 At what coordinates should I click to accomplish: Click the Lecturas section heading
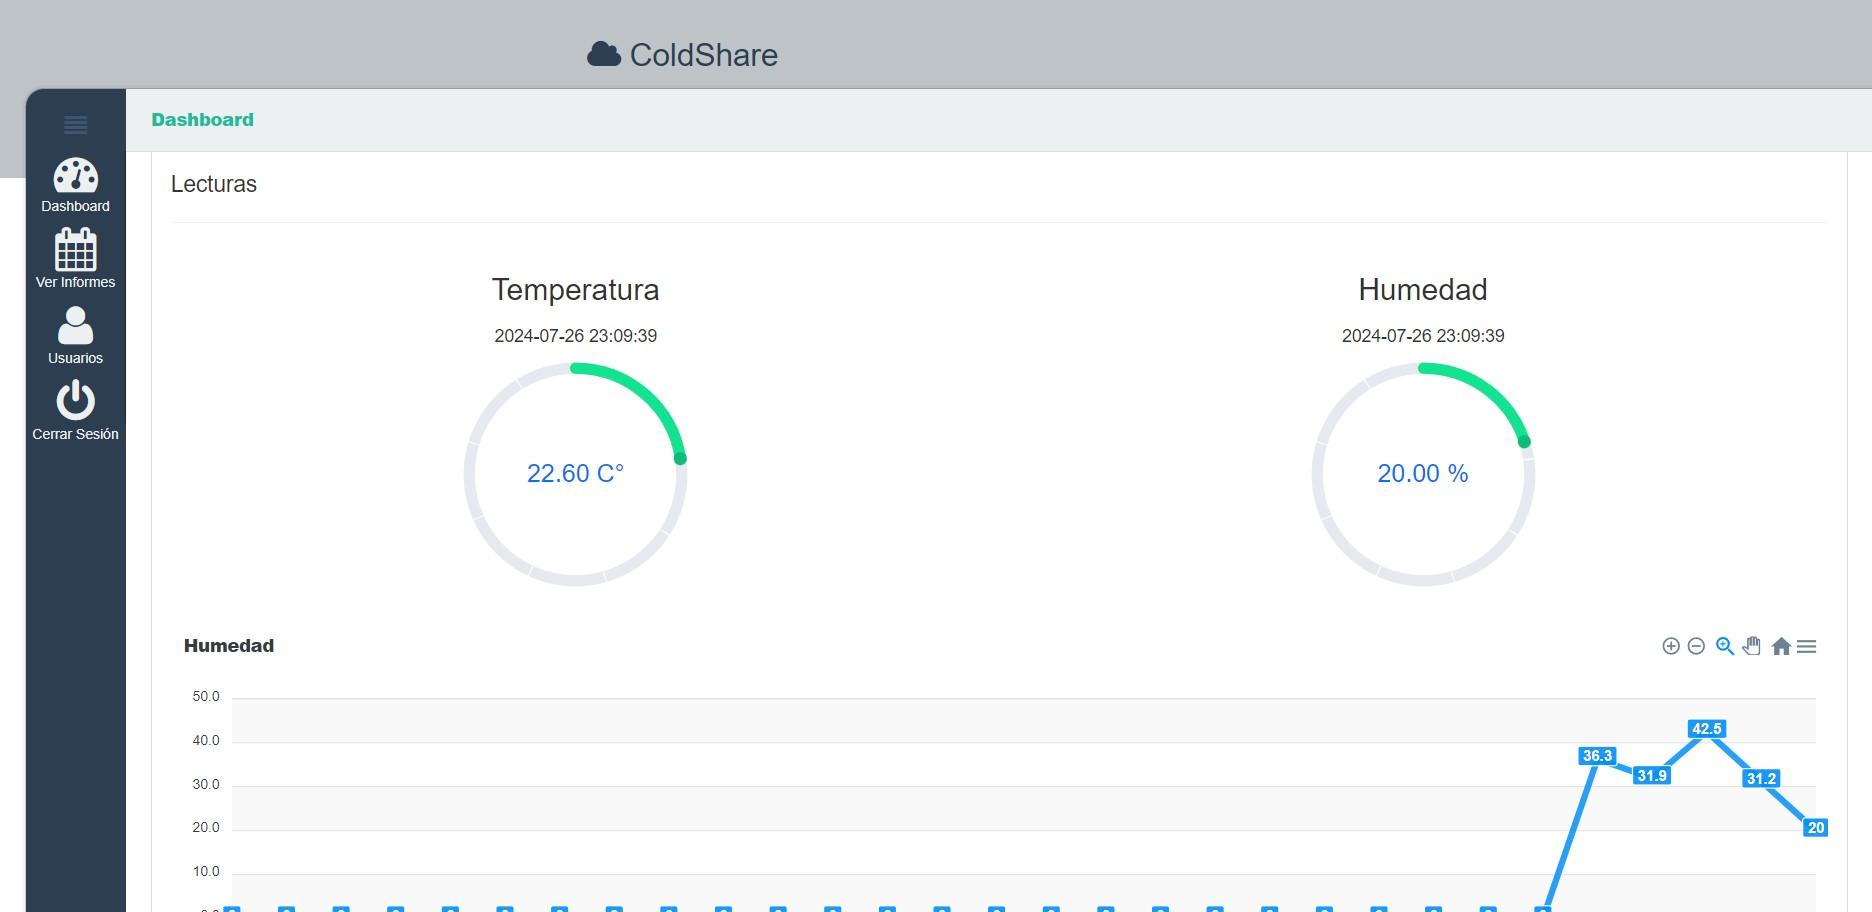pos(214,184)
